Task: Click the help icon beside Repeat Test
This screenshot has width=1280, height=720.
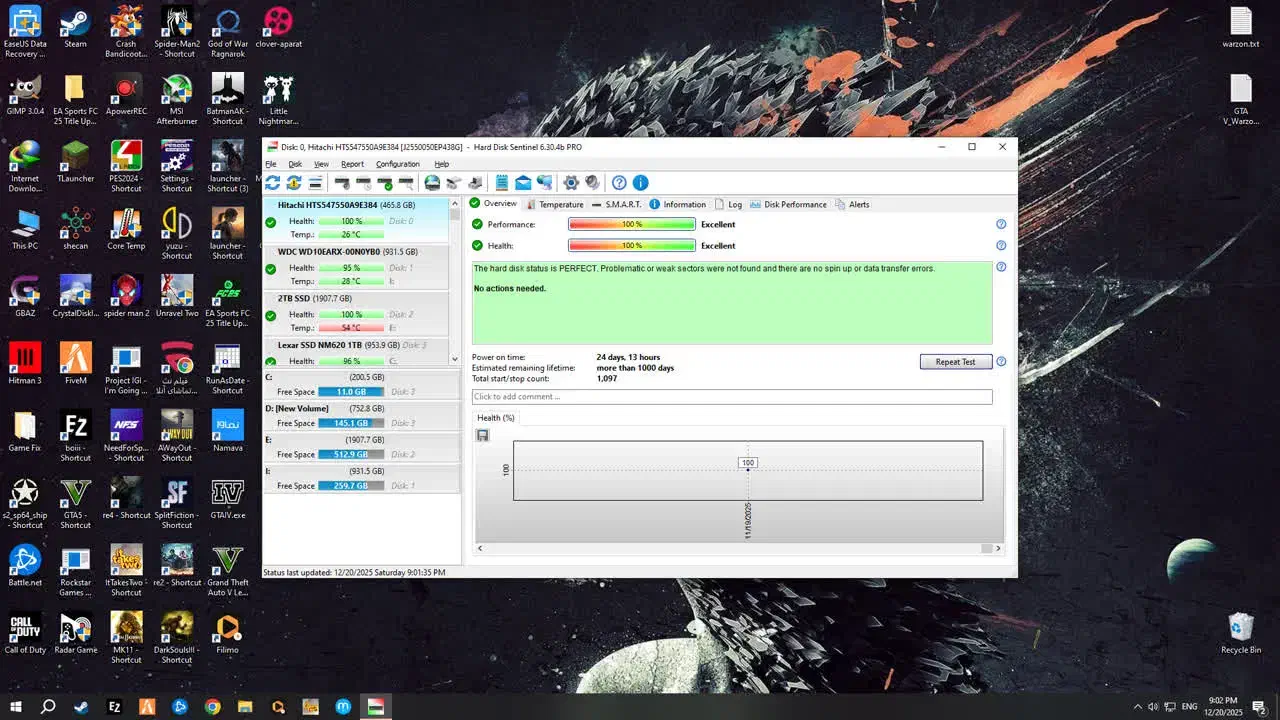Action: [x=1001, y=362]
